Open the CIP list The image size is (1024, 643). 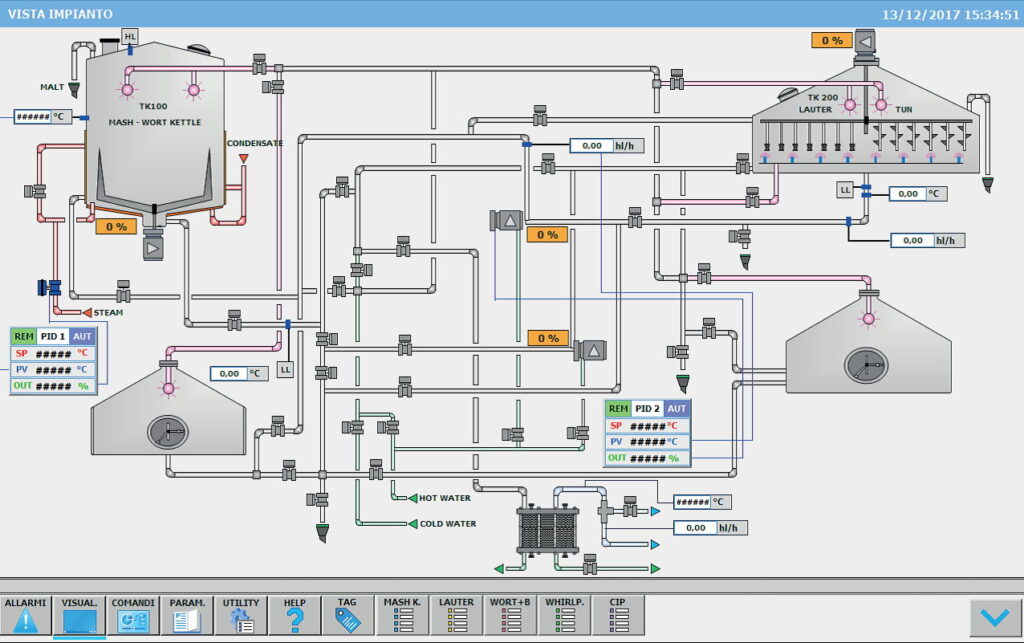tap(618, 615)
